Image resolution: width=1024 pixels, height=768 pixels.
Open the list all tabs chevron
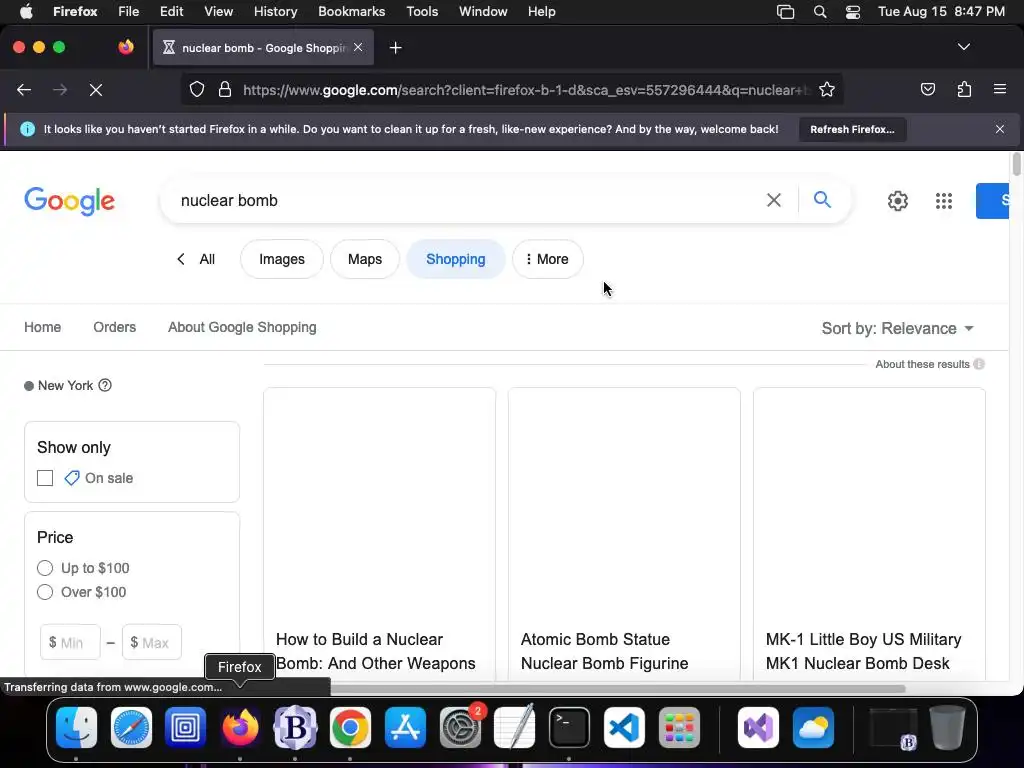963,47
